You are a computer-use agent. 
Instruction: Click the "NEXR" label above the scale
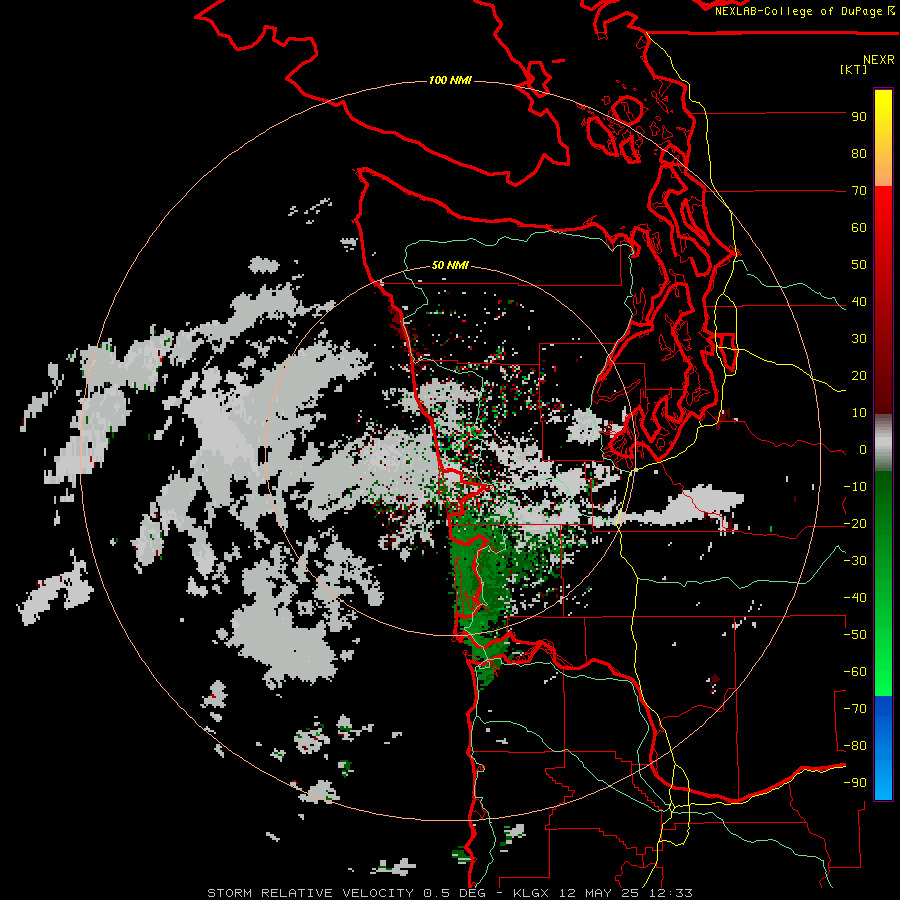(x=878, y=60)
